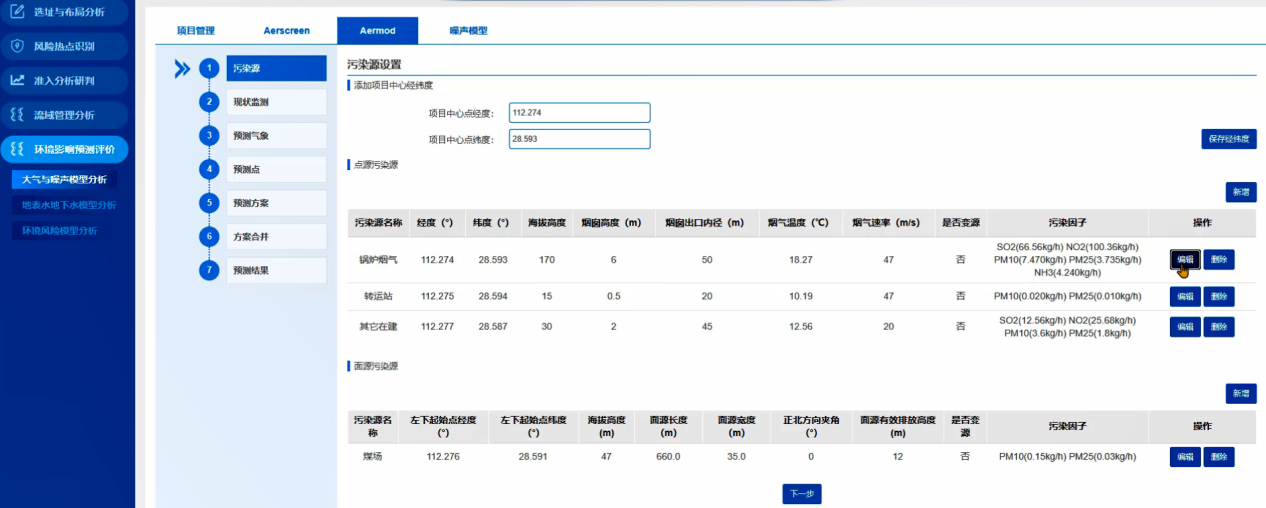The height and width of the screenshot is (508, 1266).
Task: Click the wave icon beside 流域管理分析
Action: [17, 115]
